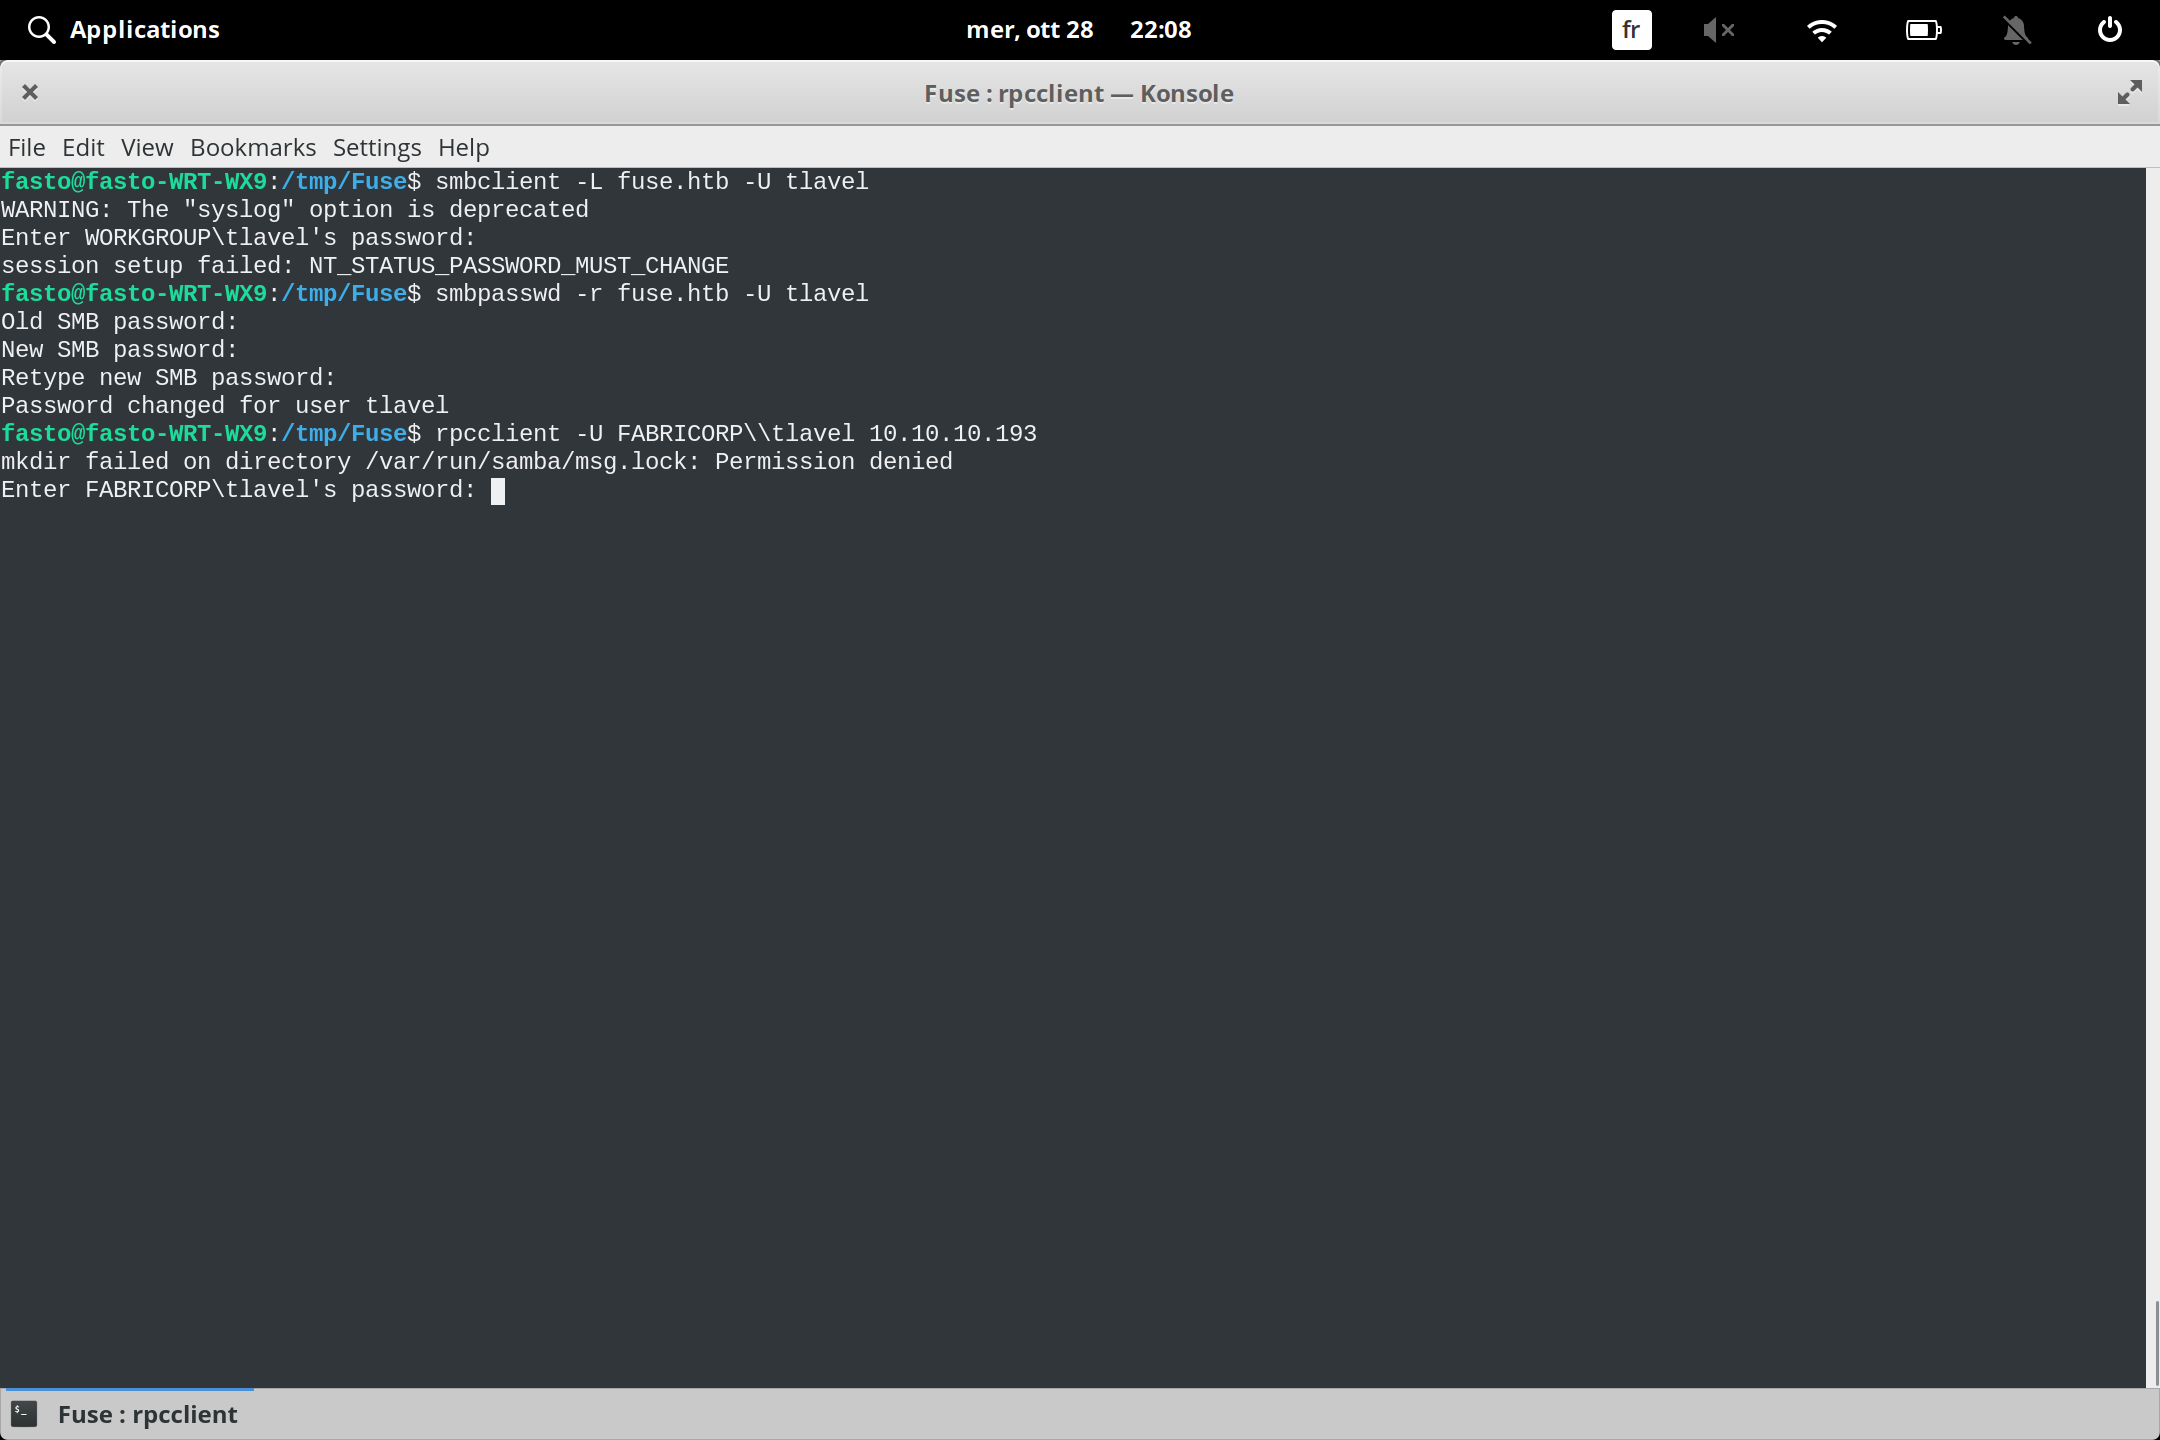Click the clock showing 22:08
Screen dimensions: 2160x1440
point(1160,29)
